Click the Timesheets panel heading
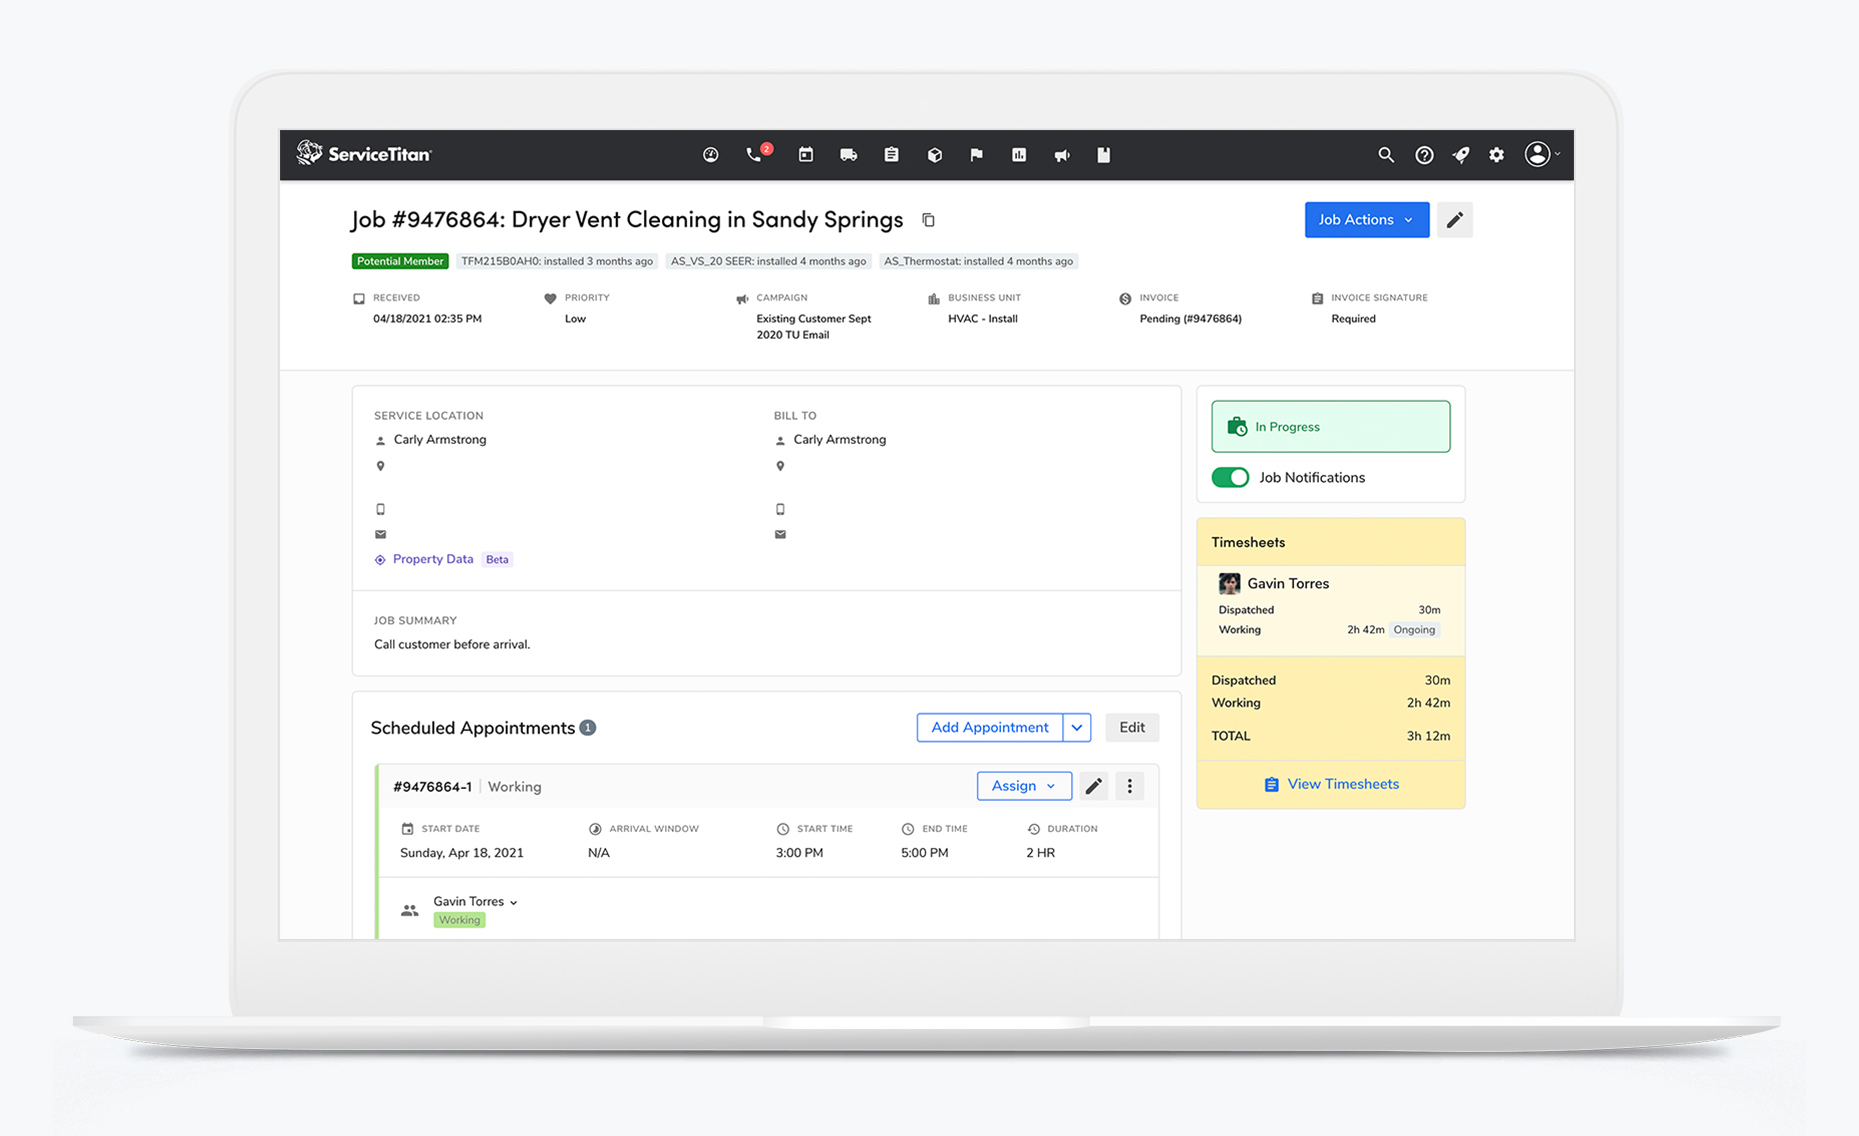Viewport: 1859px width, 1136px height. pyautogui.click(x=1248, y=543)
